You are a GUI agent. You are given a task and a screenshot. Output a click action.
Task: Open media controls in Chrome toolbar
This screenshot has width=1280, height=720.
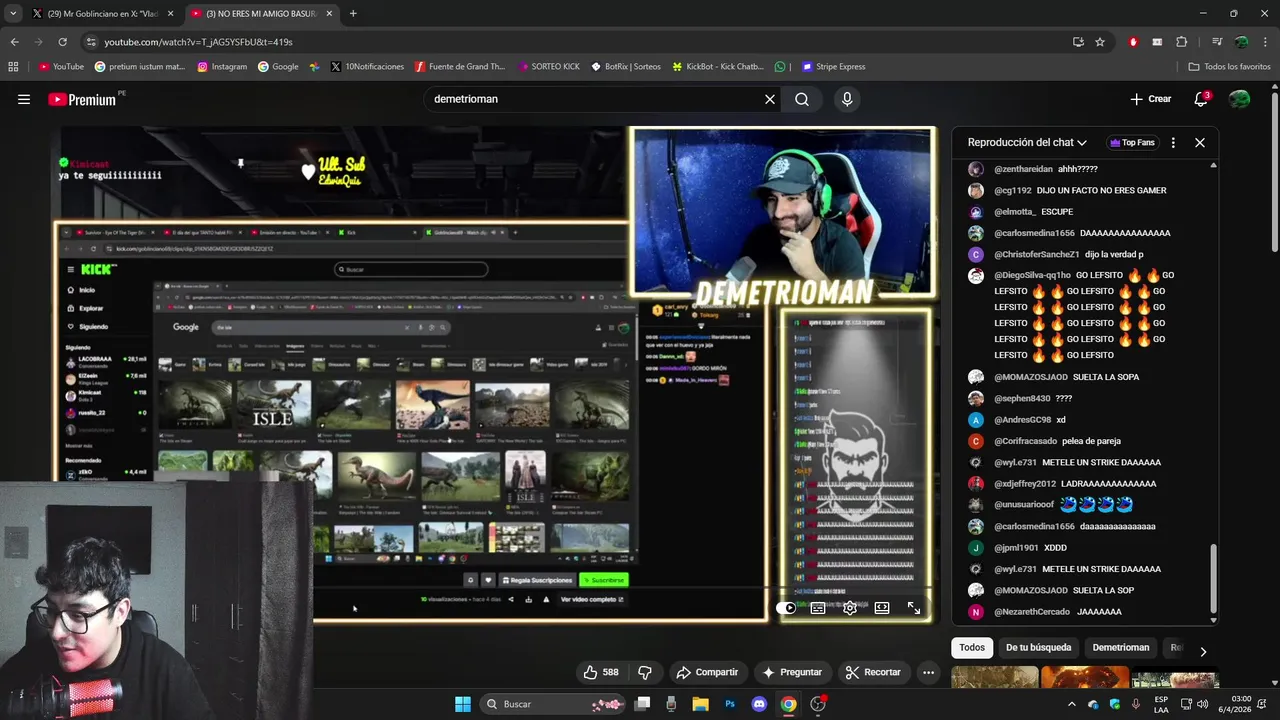point(1217,42)
